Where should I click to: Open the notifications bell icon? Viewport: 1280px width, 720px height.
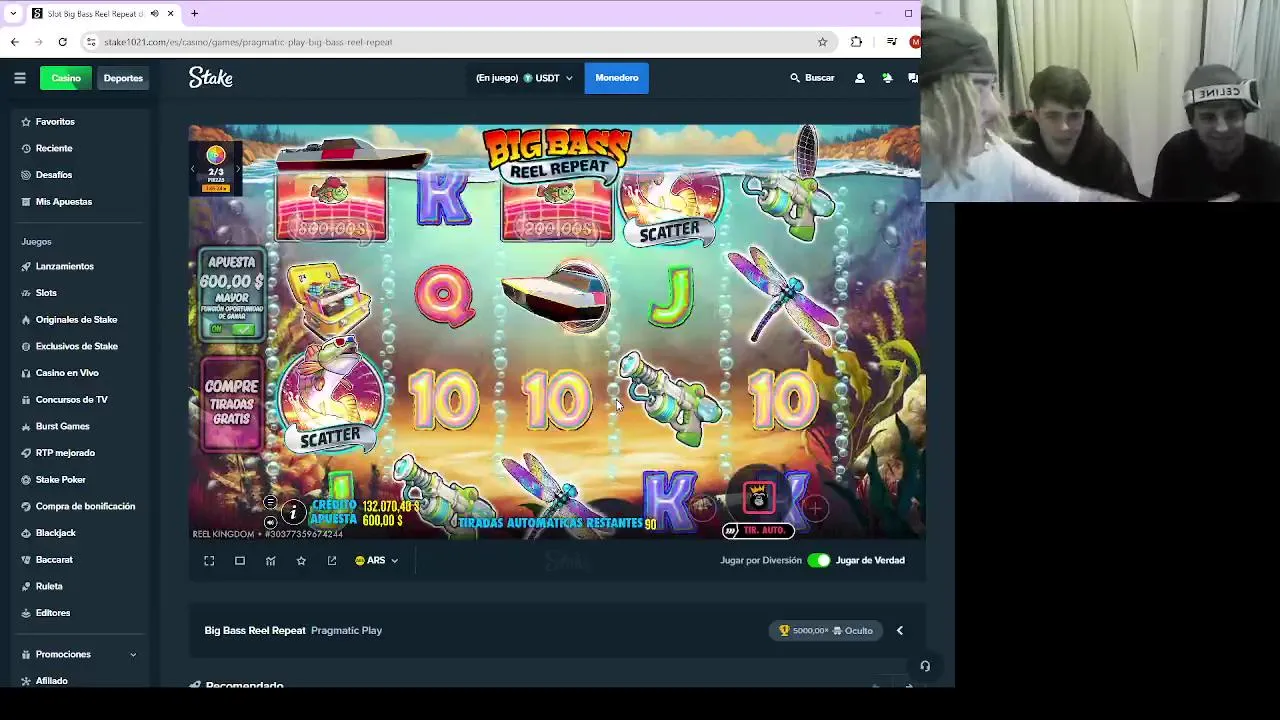886,78
